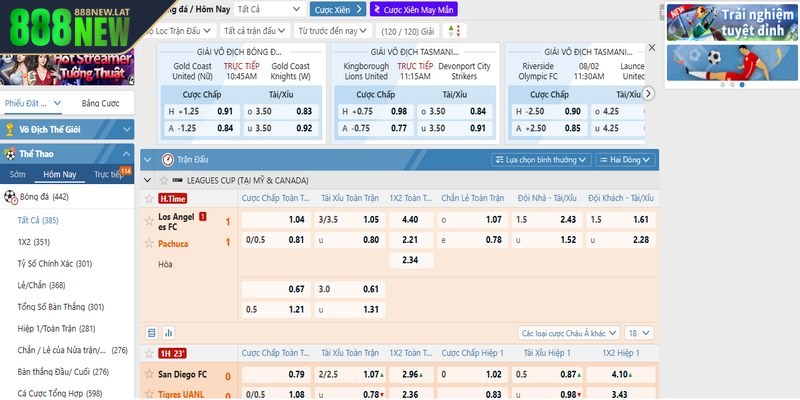Click Riverside Olympic handicap odds 0.90
The image size is (800, 400).
pos(572,111)
